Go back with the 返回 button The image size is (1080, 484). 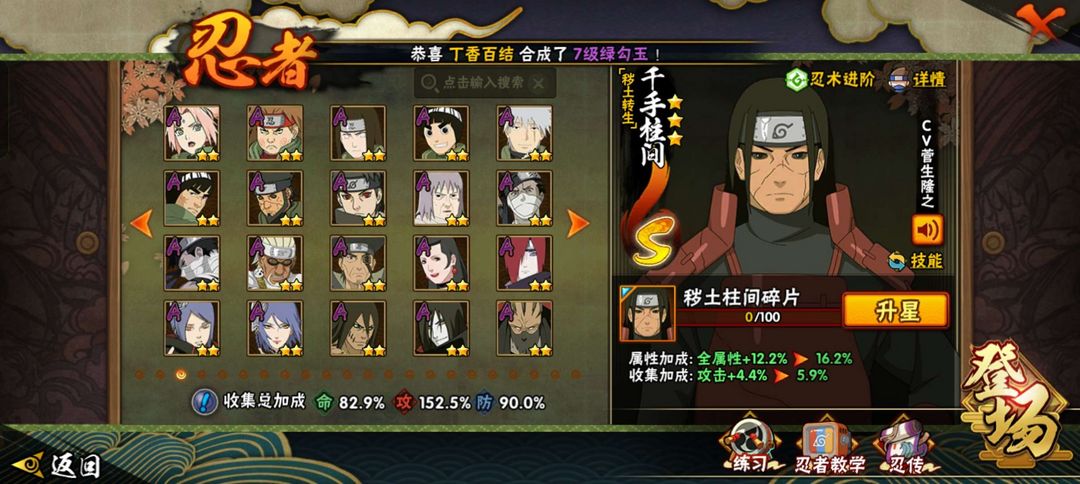tap(59, 466)
